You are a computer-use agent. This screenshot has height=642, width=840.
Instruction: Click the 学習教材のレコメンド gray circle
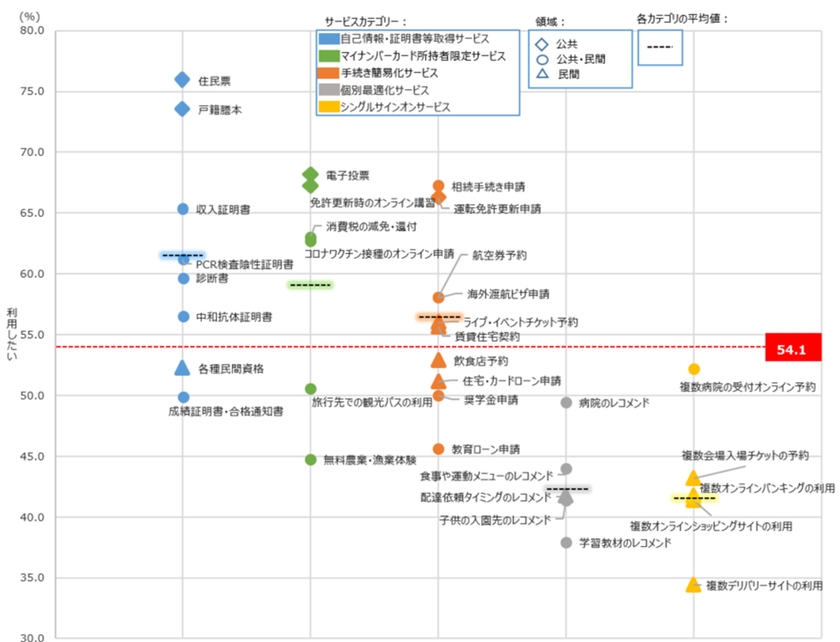point(566,543)
